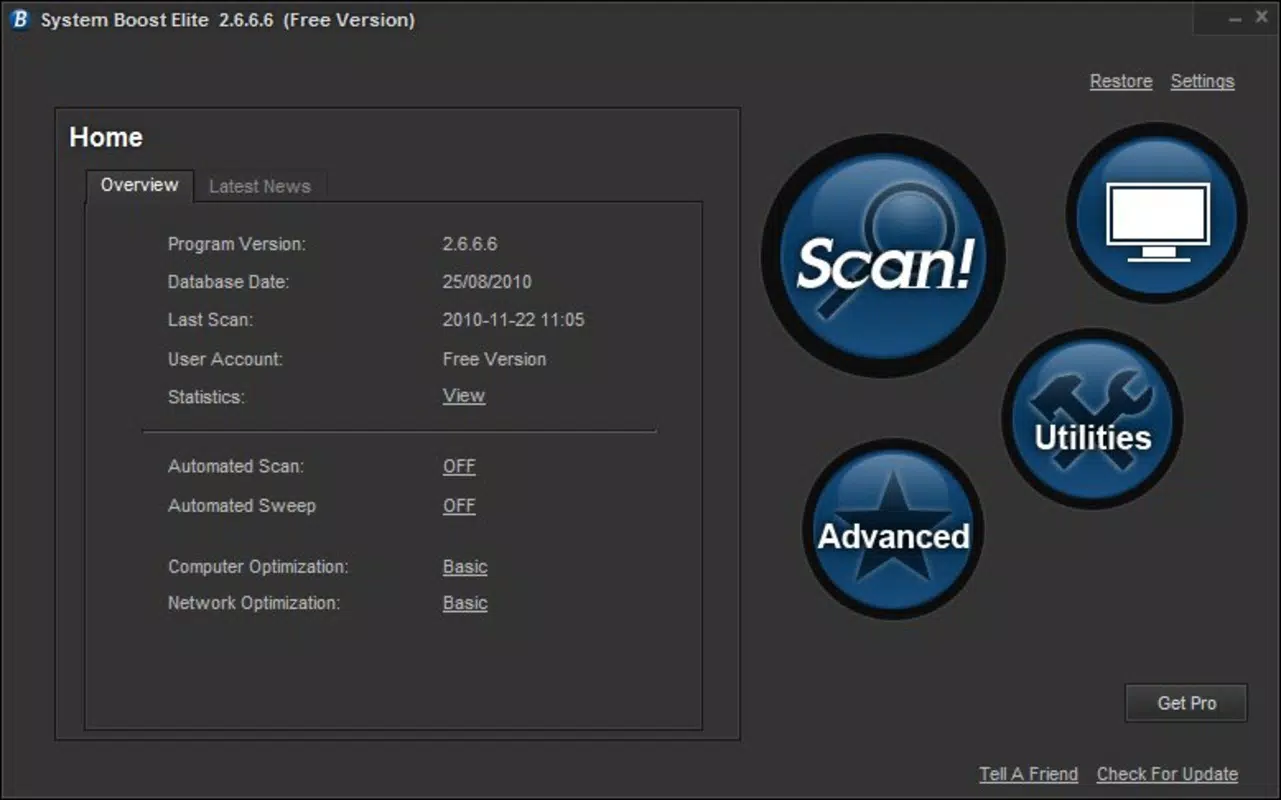Open the Advanced star button
The height and width of the screenshot is (800, 1281).
893,529
